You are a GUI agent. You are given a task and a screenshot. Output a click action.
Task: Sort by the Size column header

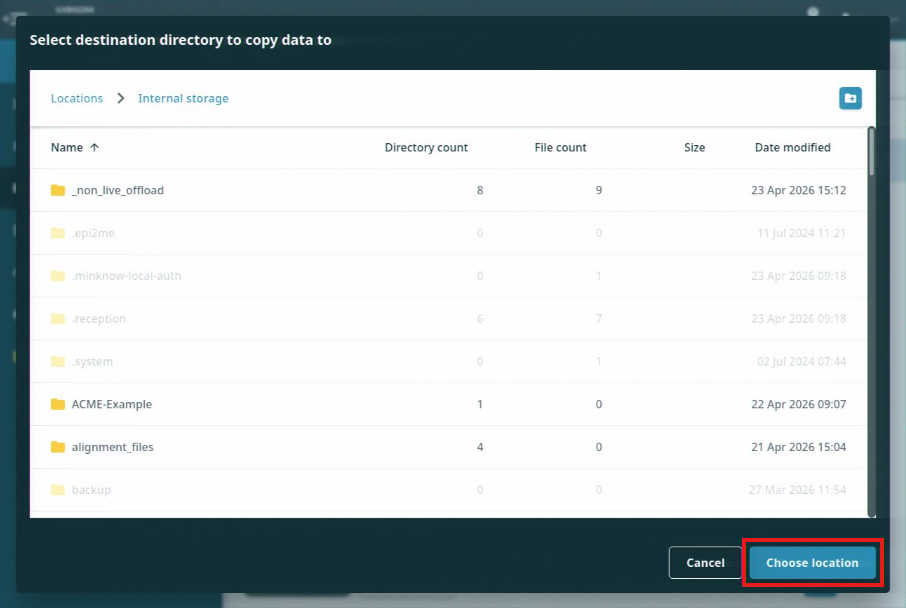694,147
